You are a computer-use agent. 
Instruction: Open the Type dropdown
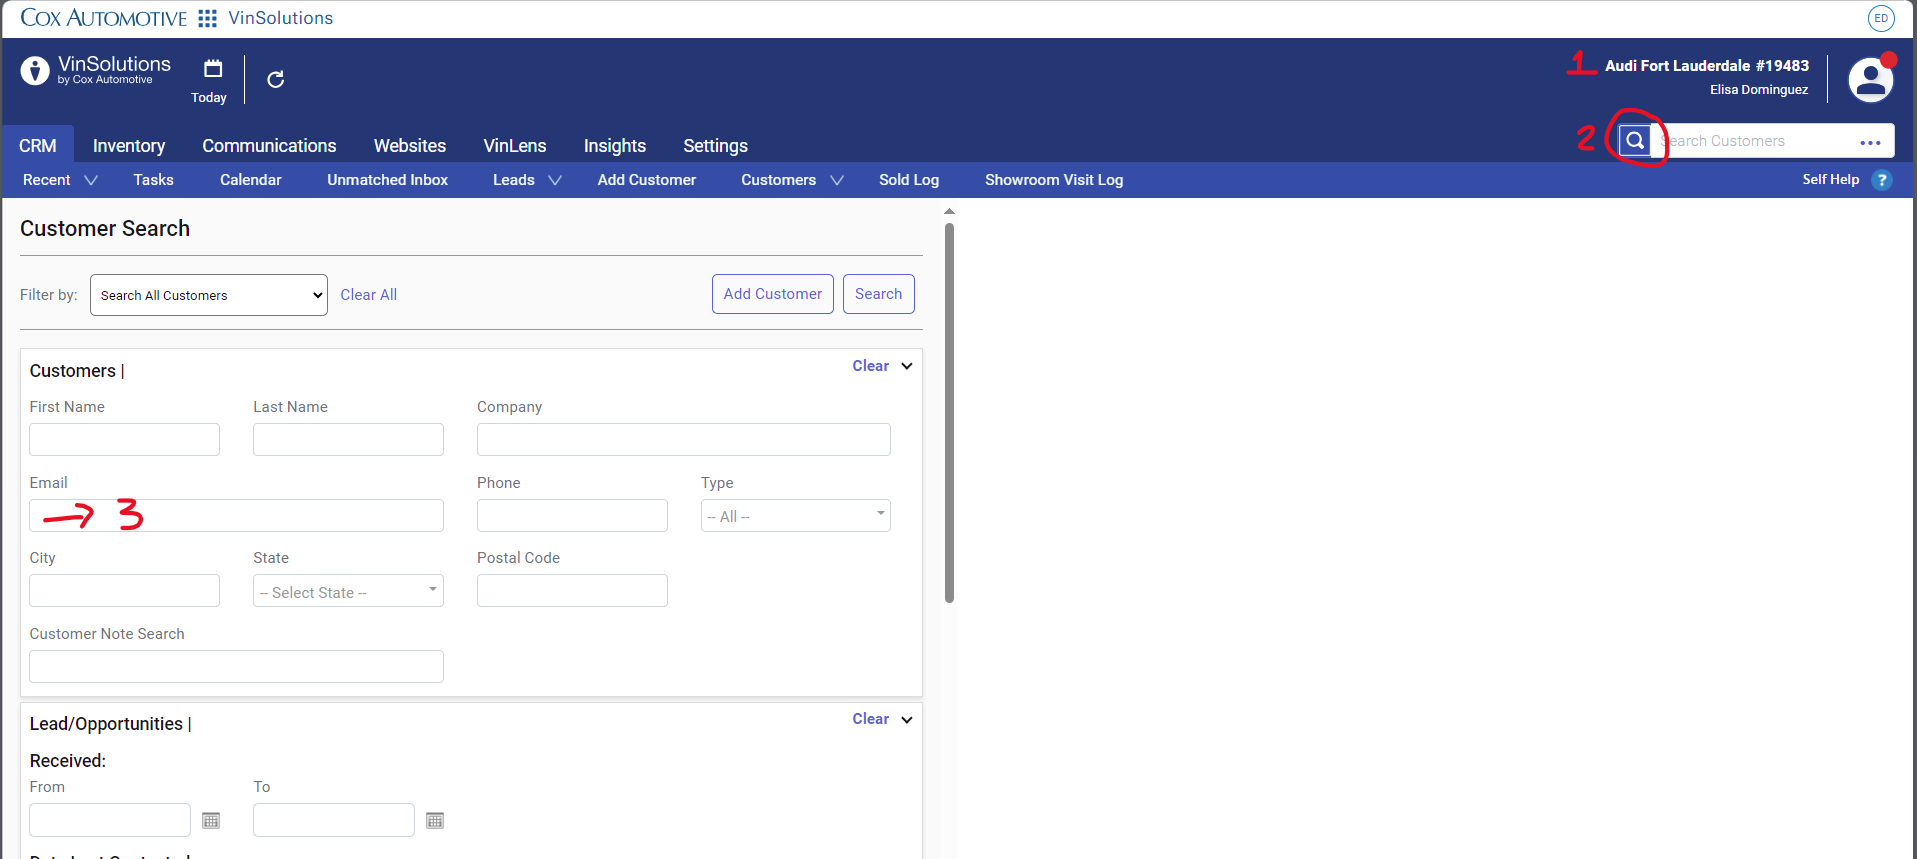pos(795,516)
